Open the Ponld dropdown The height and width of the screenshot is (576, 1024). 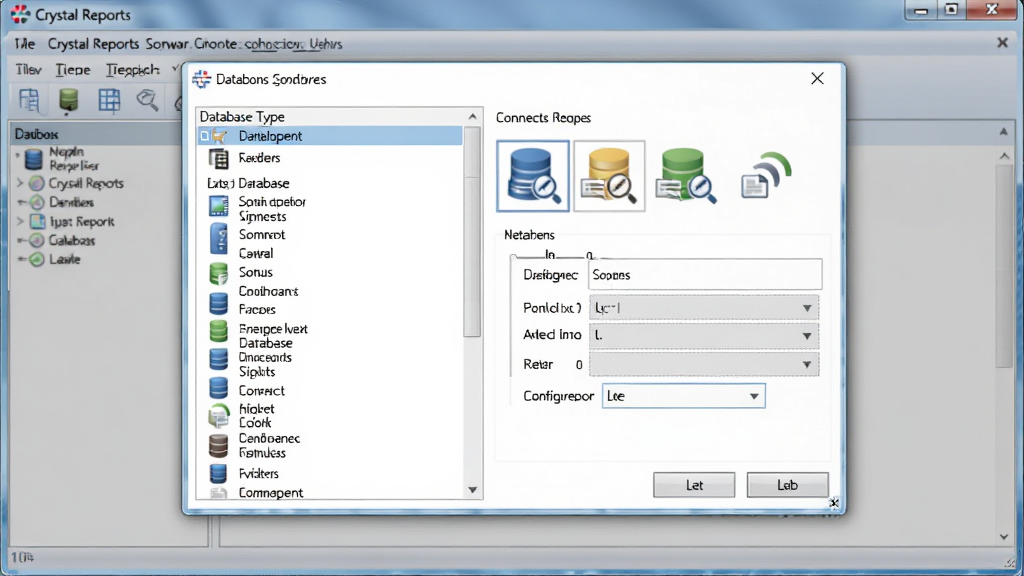703,308
